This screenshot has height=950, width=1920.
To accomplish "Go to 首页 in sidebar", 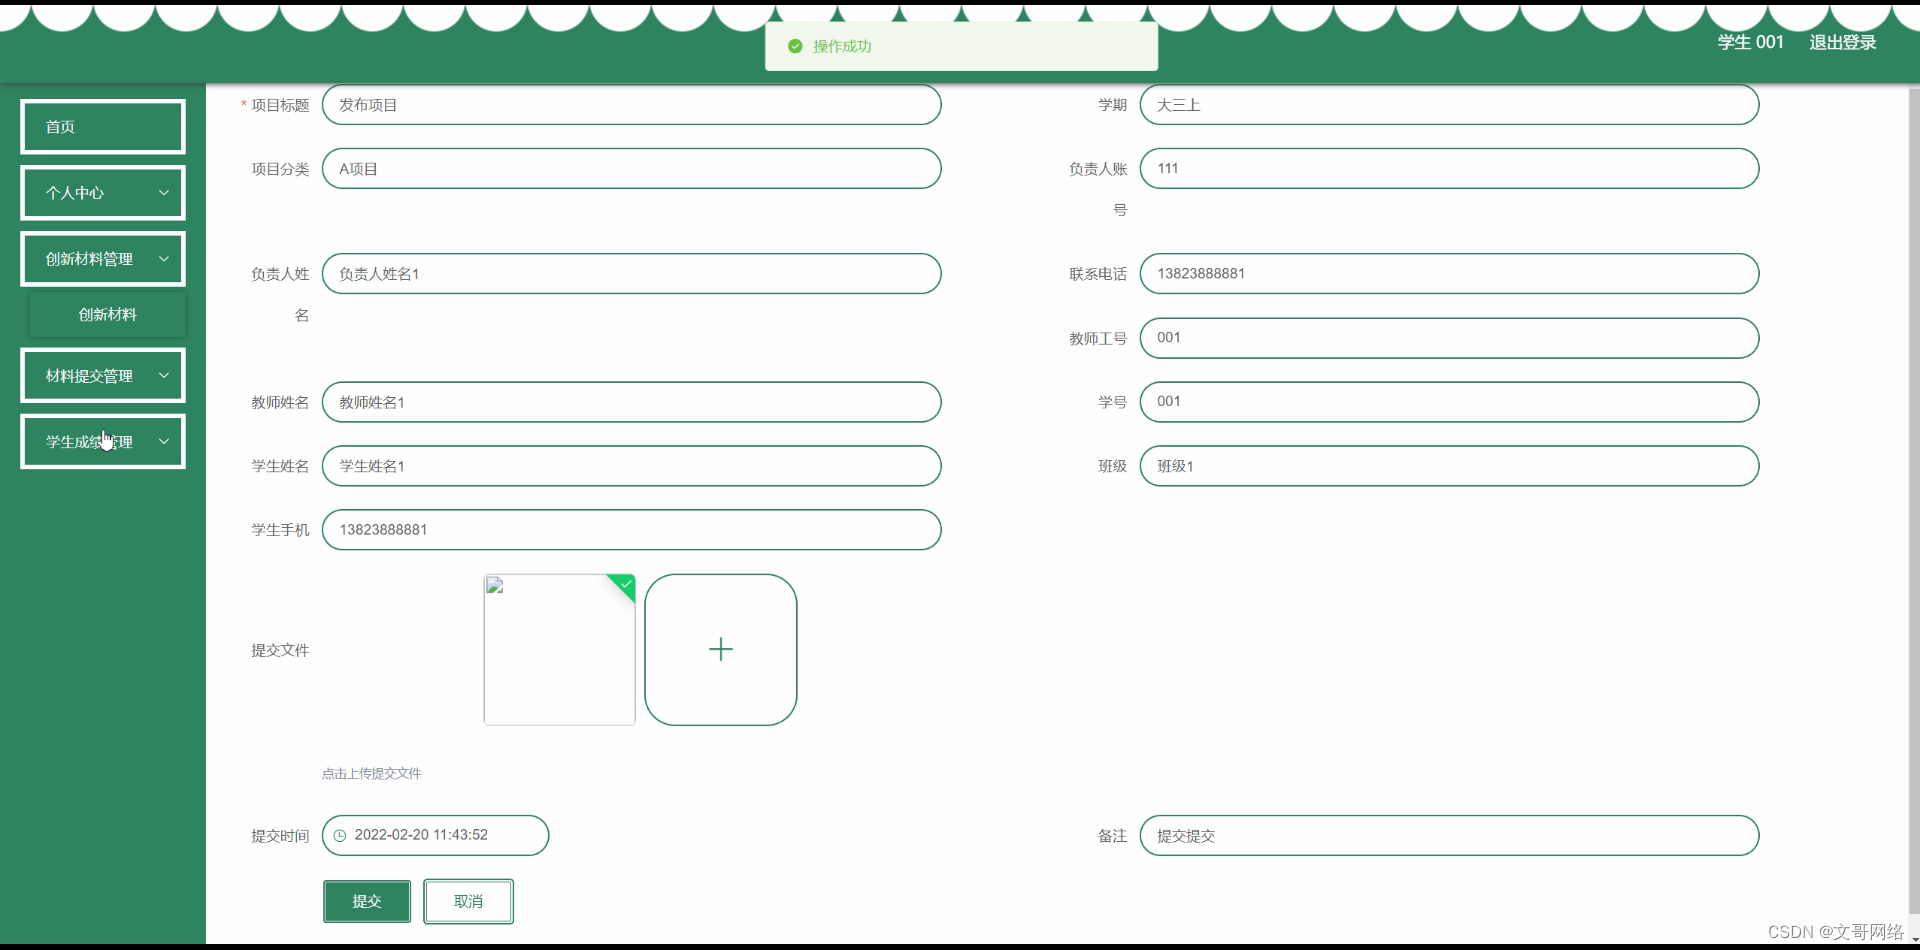I will 103,127.
